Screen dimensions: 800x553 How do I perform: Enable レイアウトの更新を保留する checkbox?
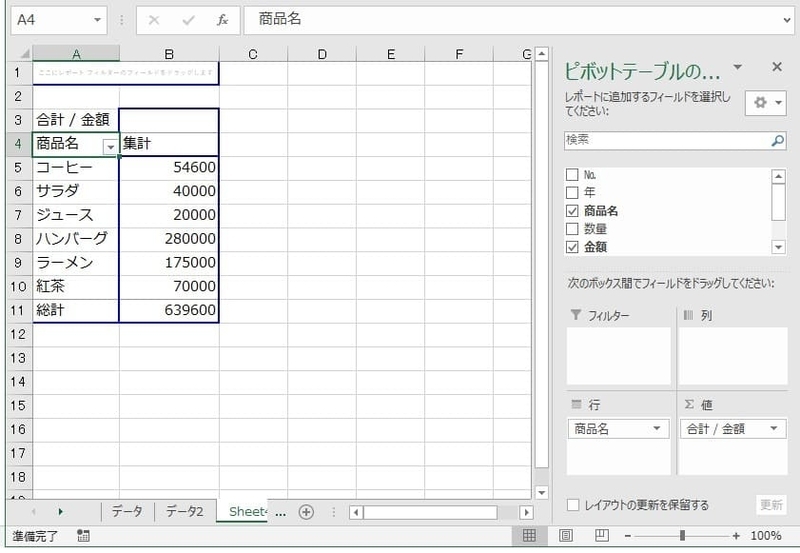[573, 505]
